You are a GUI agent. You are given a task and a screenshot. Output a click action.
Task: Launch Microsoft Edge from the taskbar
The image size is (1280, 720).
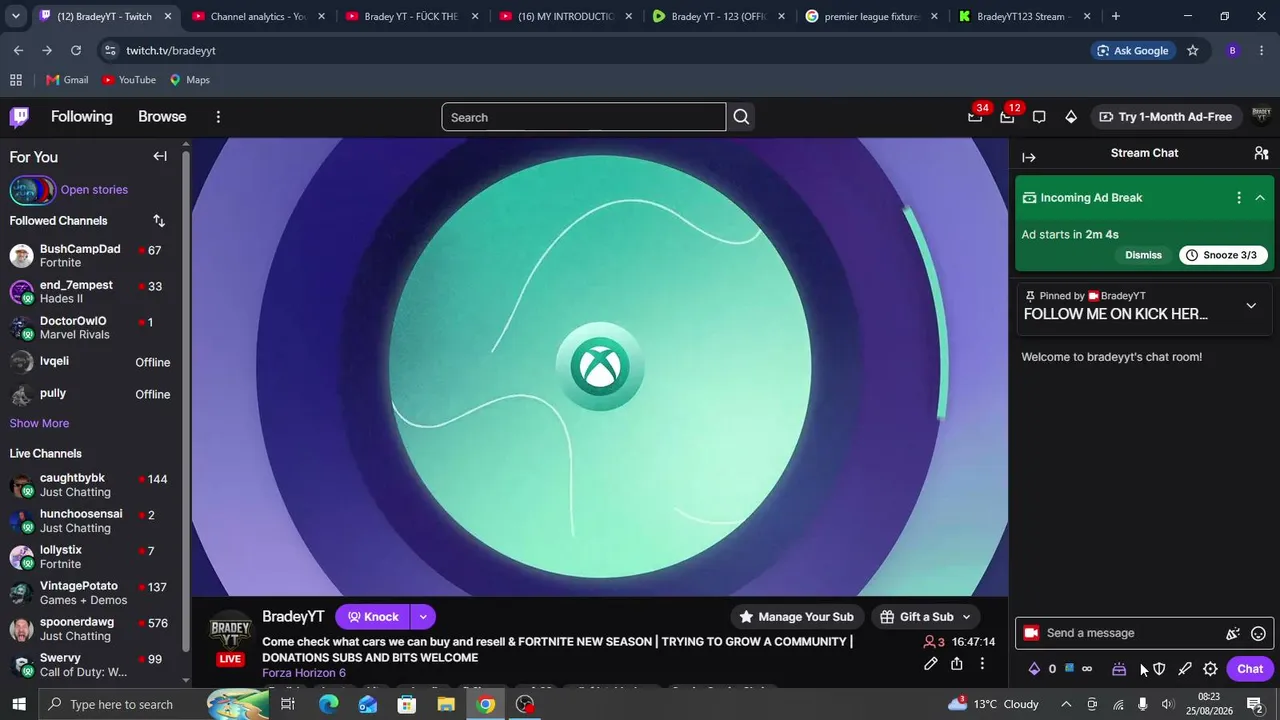329,704
